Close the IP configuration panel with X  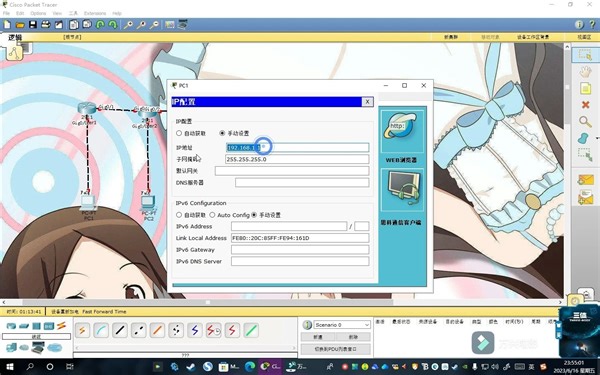367,101
